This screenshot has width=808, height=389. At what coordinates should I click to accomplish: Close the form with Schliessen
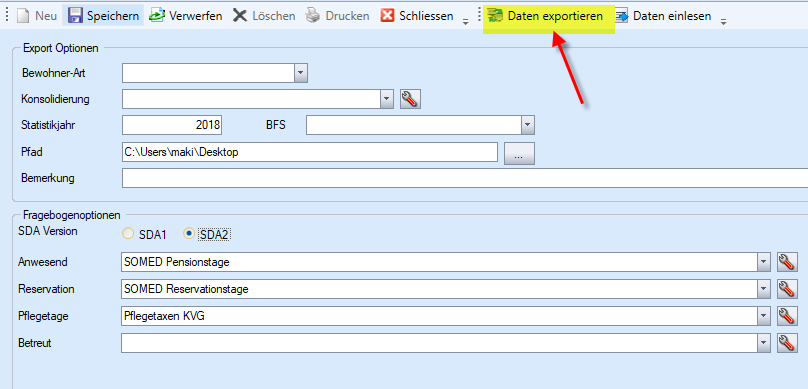416,16
